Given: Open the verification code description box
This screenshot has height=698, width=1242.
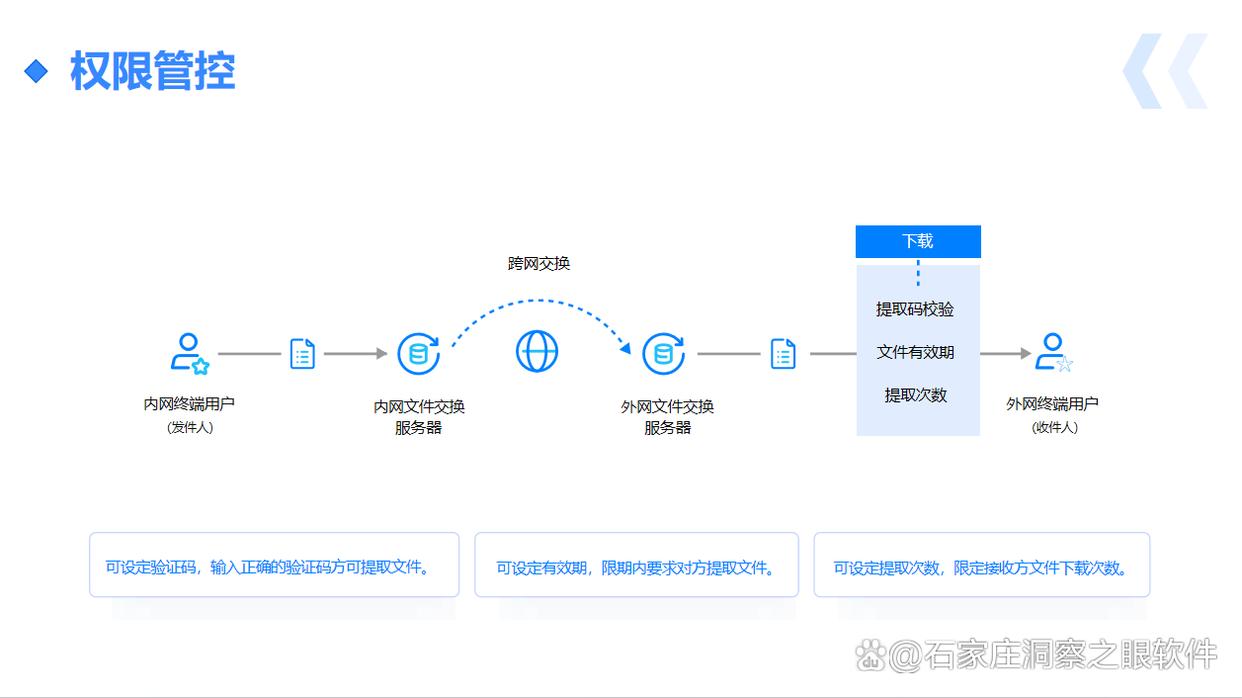Looking at the screenshot, I should (x=274, y=566).
